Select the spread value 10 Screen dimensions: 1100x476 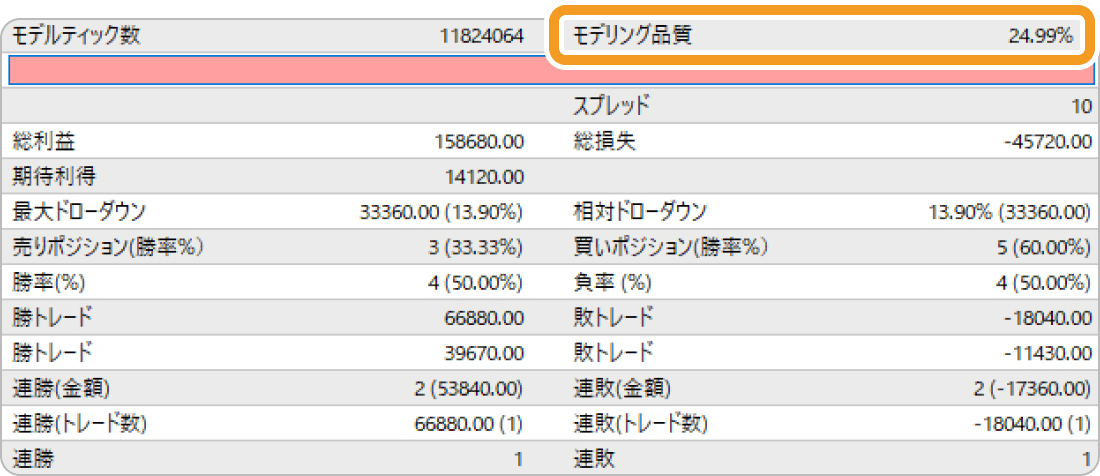pos(1082,107)
